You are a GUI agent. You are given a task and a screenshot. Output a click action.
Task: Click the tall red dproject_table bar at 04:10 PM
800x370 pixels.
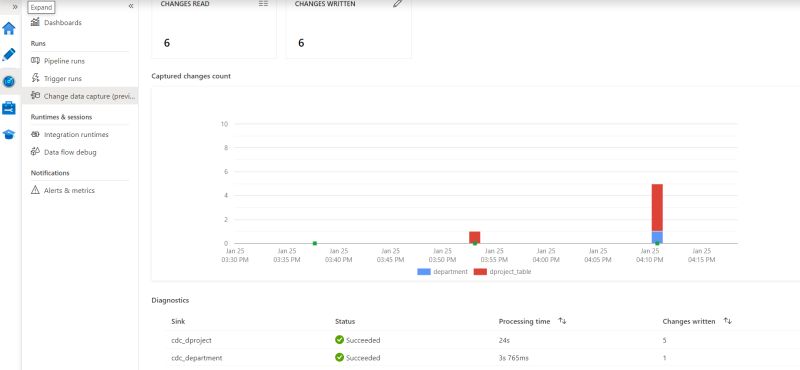pyautogui.click(x=657, y=208)
